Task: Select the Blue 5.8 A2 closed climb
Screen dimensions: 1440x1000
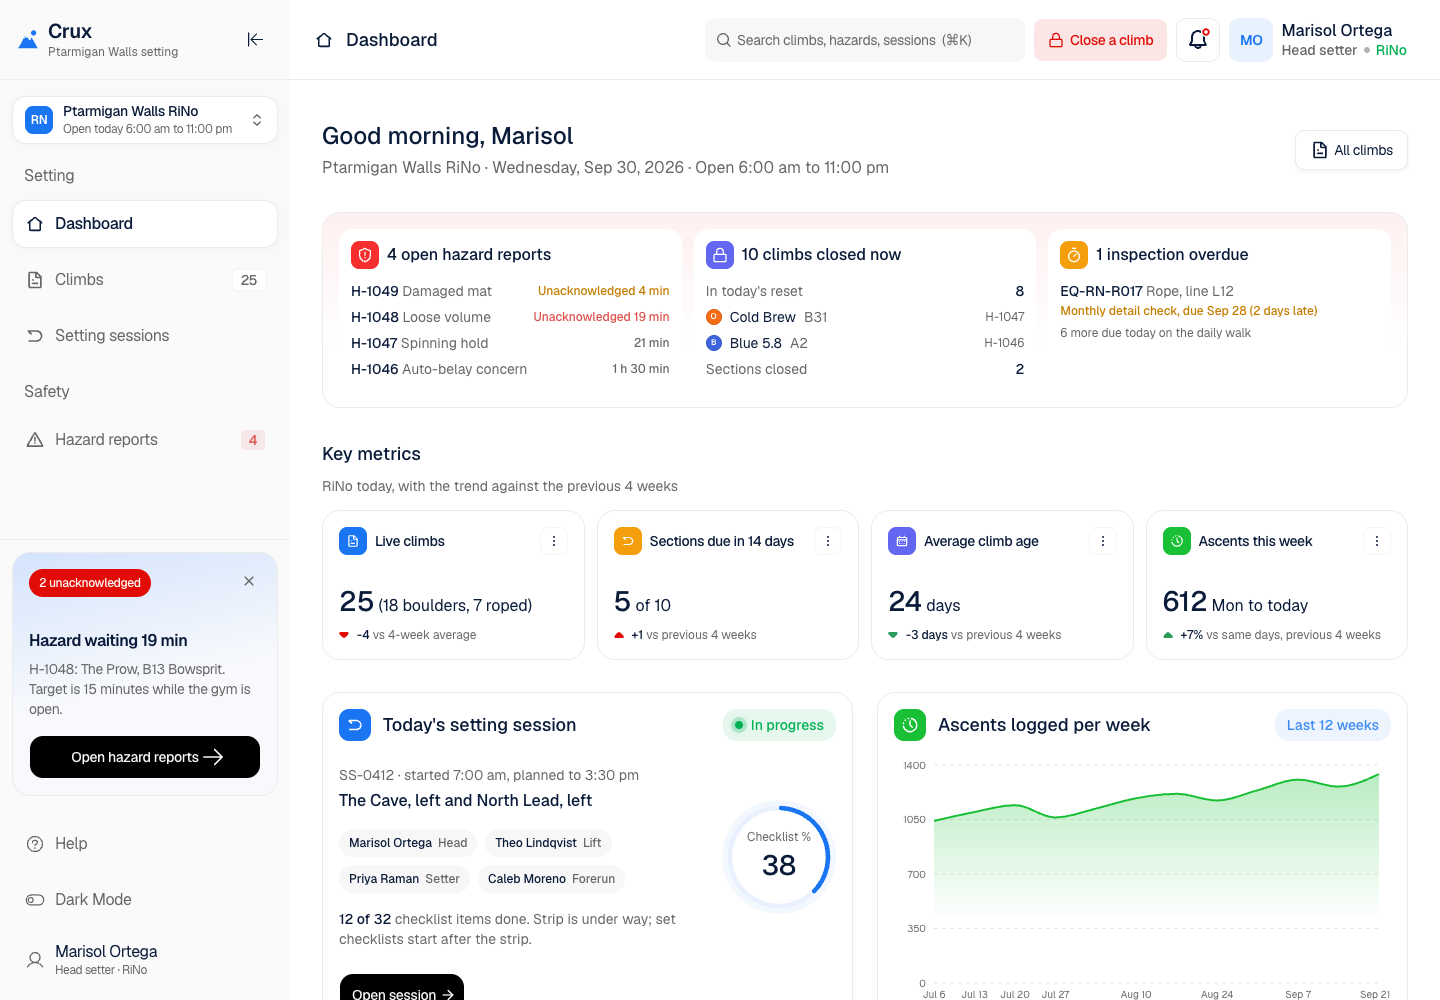Action: click(x=865, y=343)
